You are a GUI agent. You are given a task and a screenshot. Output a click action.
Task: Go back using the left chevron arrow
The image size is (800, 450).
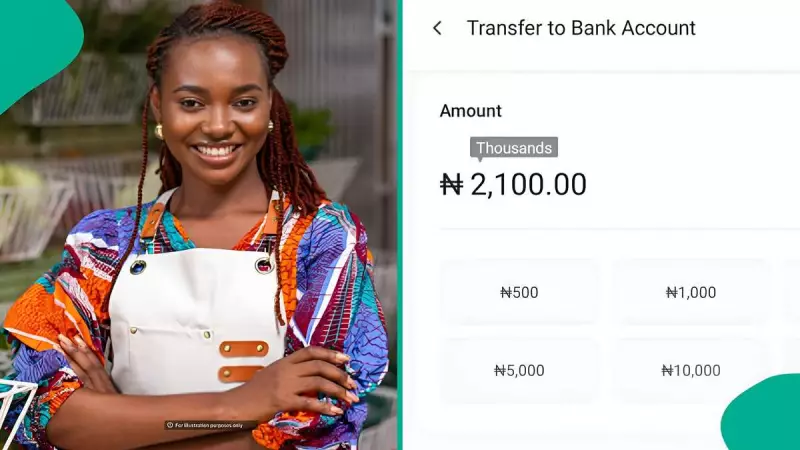[437, 28]
